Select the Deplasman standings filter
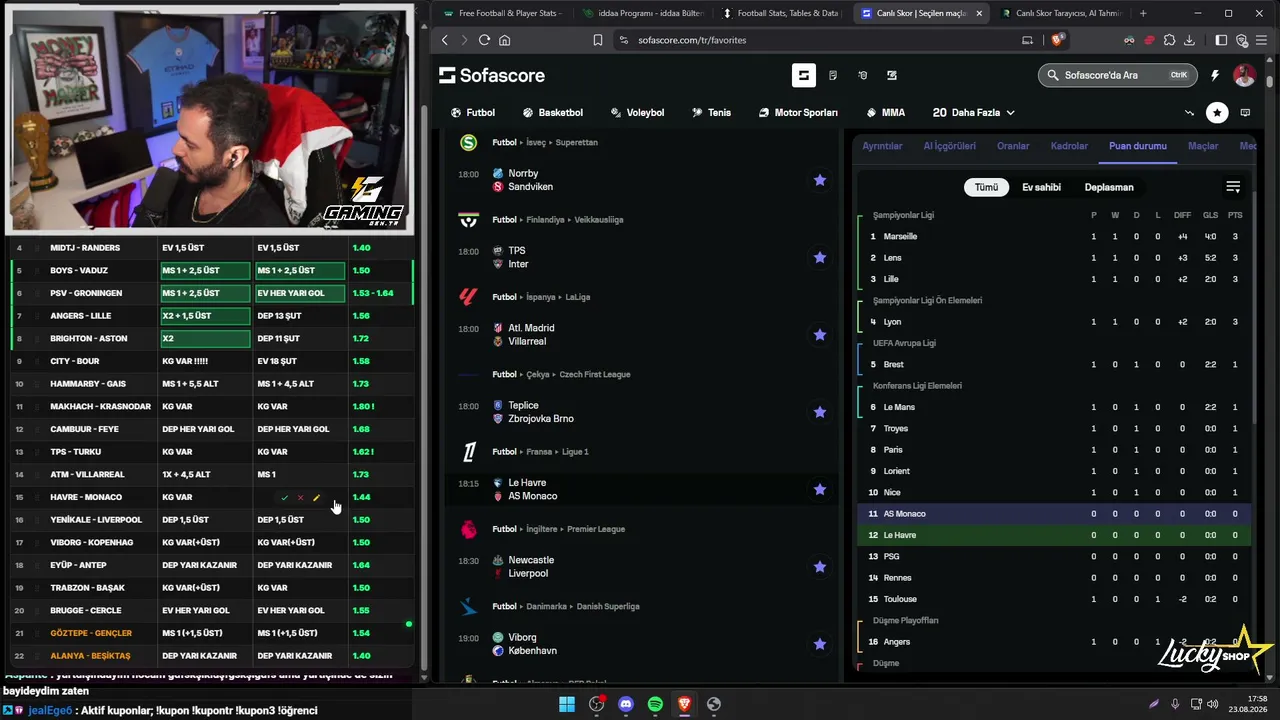This screenshot has width=1280, height=720. pos(1109,187)
